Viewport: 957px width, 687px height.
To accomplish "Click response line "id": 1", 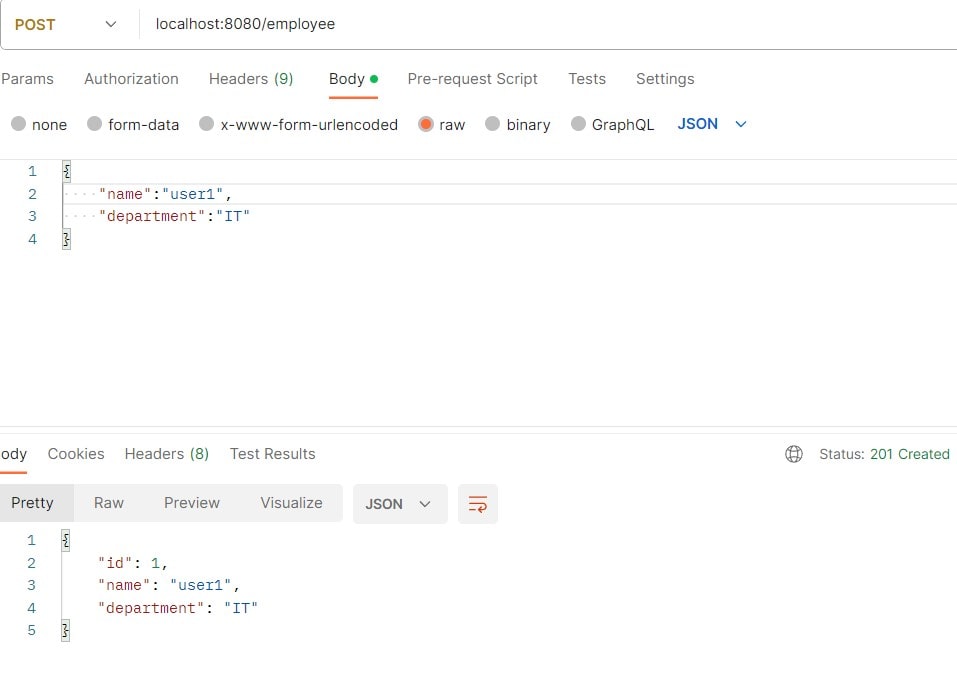I will [x=132, y=563].
